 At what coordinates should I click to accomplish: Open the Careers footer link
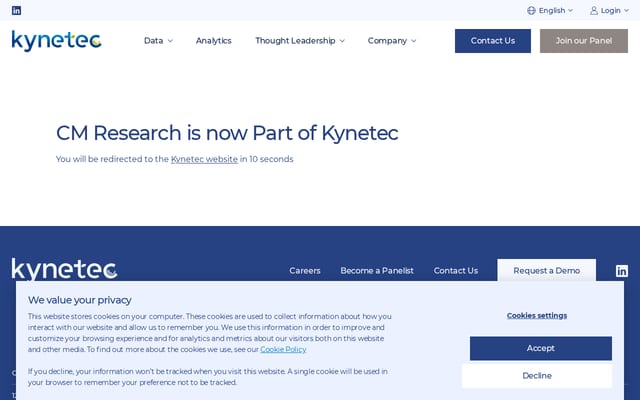[305, 271]
